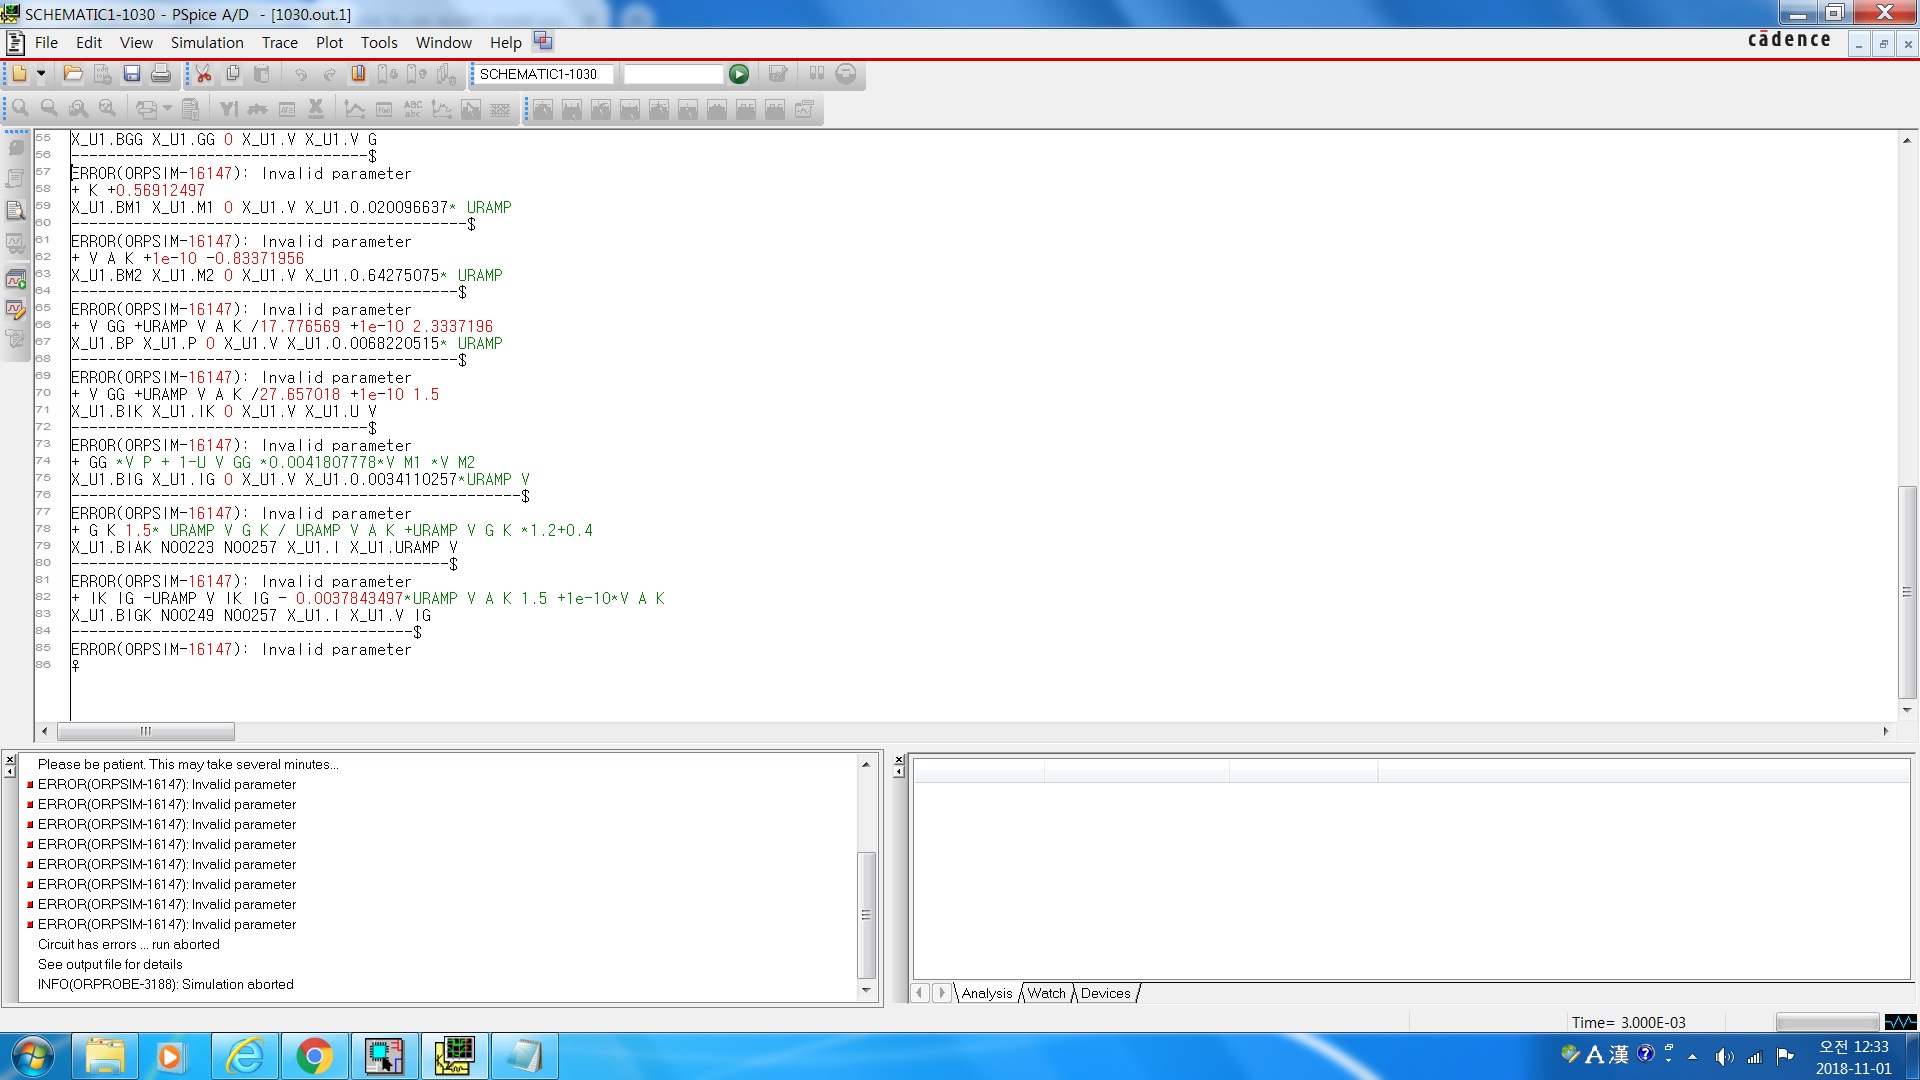Open the Simulation menu
The height and width of the screenshot is (1080, 1920).
pyautogui.click(x=207, y=42)
